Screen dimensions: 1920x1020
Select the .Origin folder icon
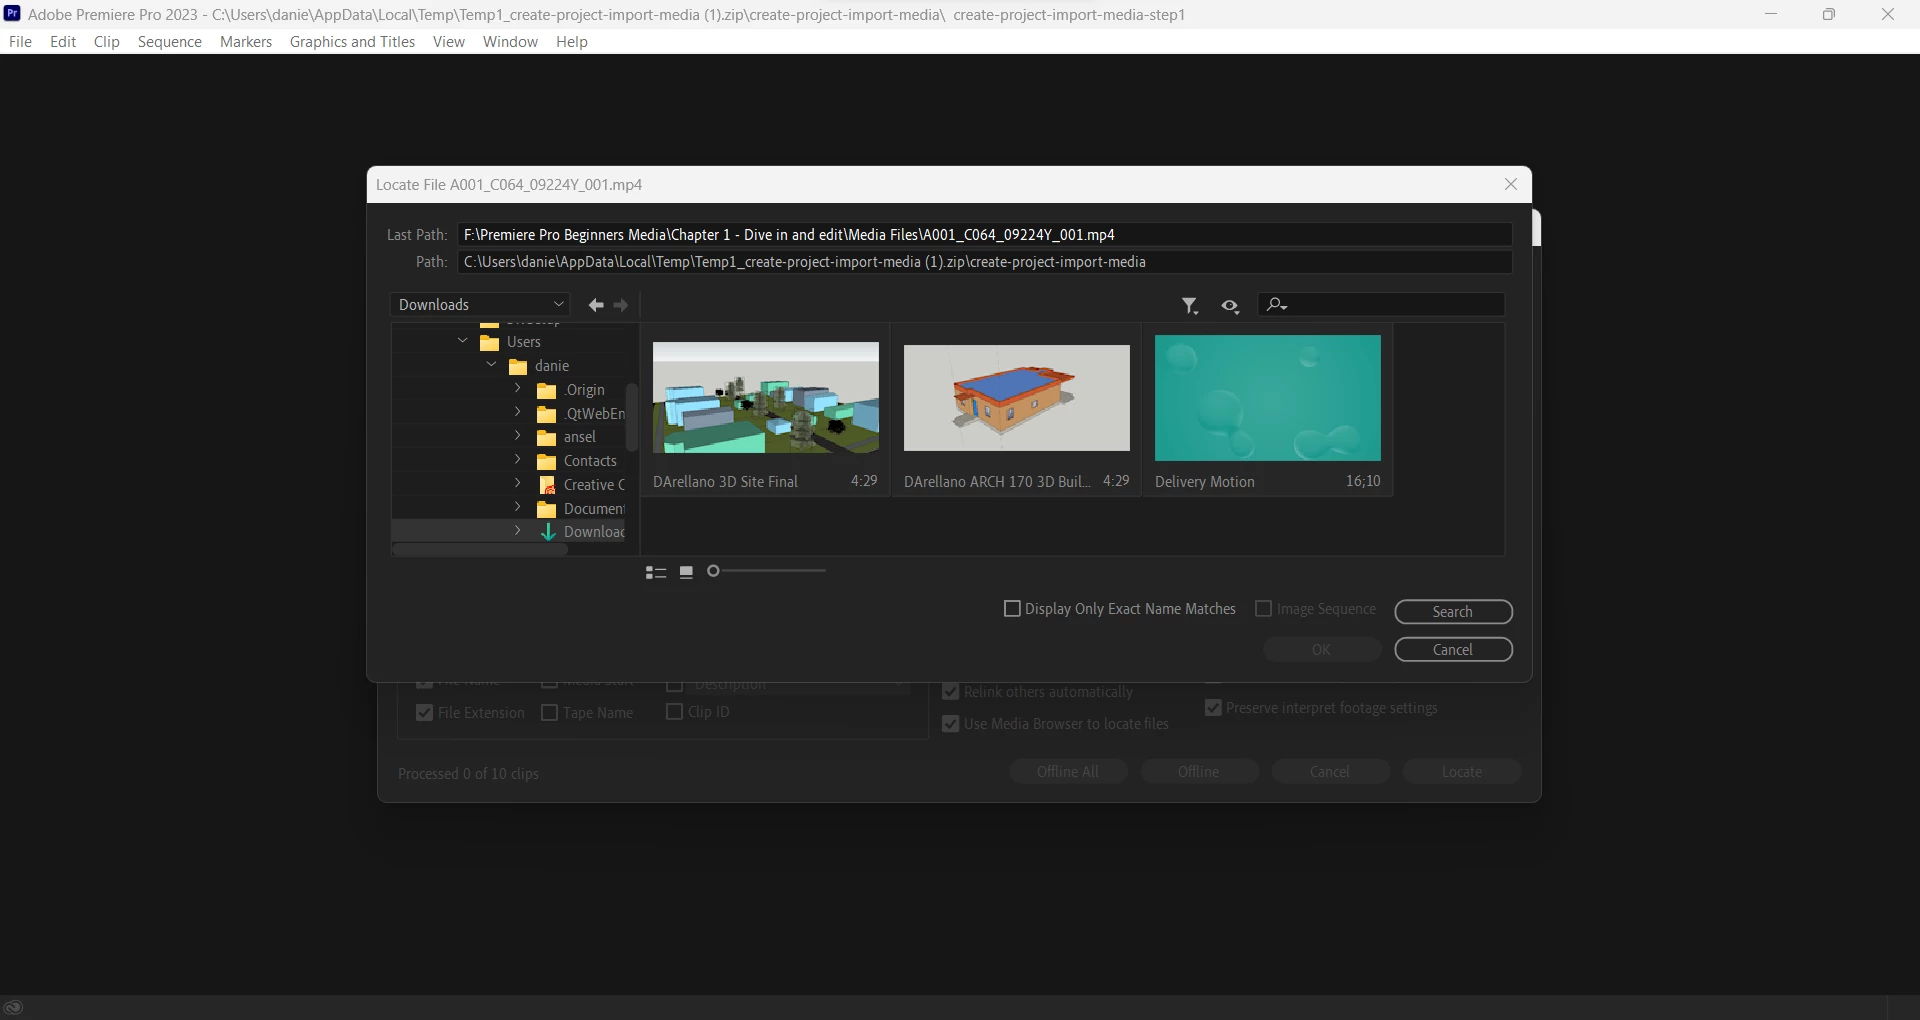pyautogui.click(x=547, y=390)
